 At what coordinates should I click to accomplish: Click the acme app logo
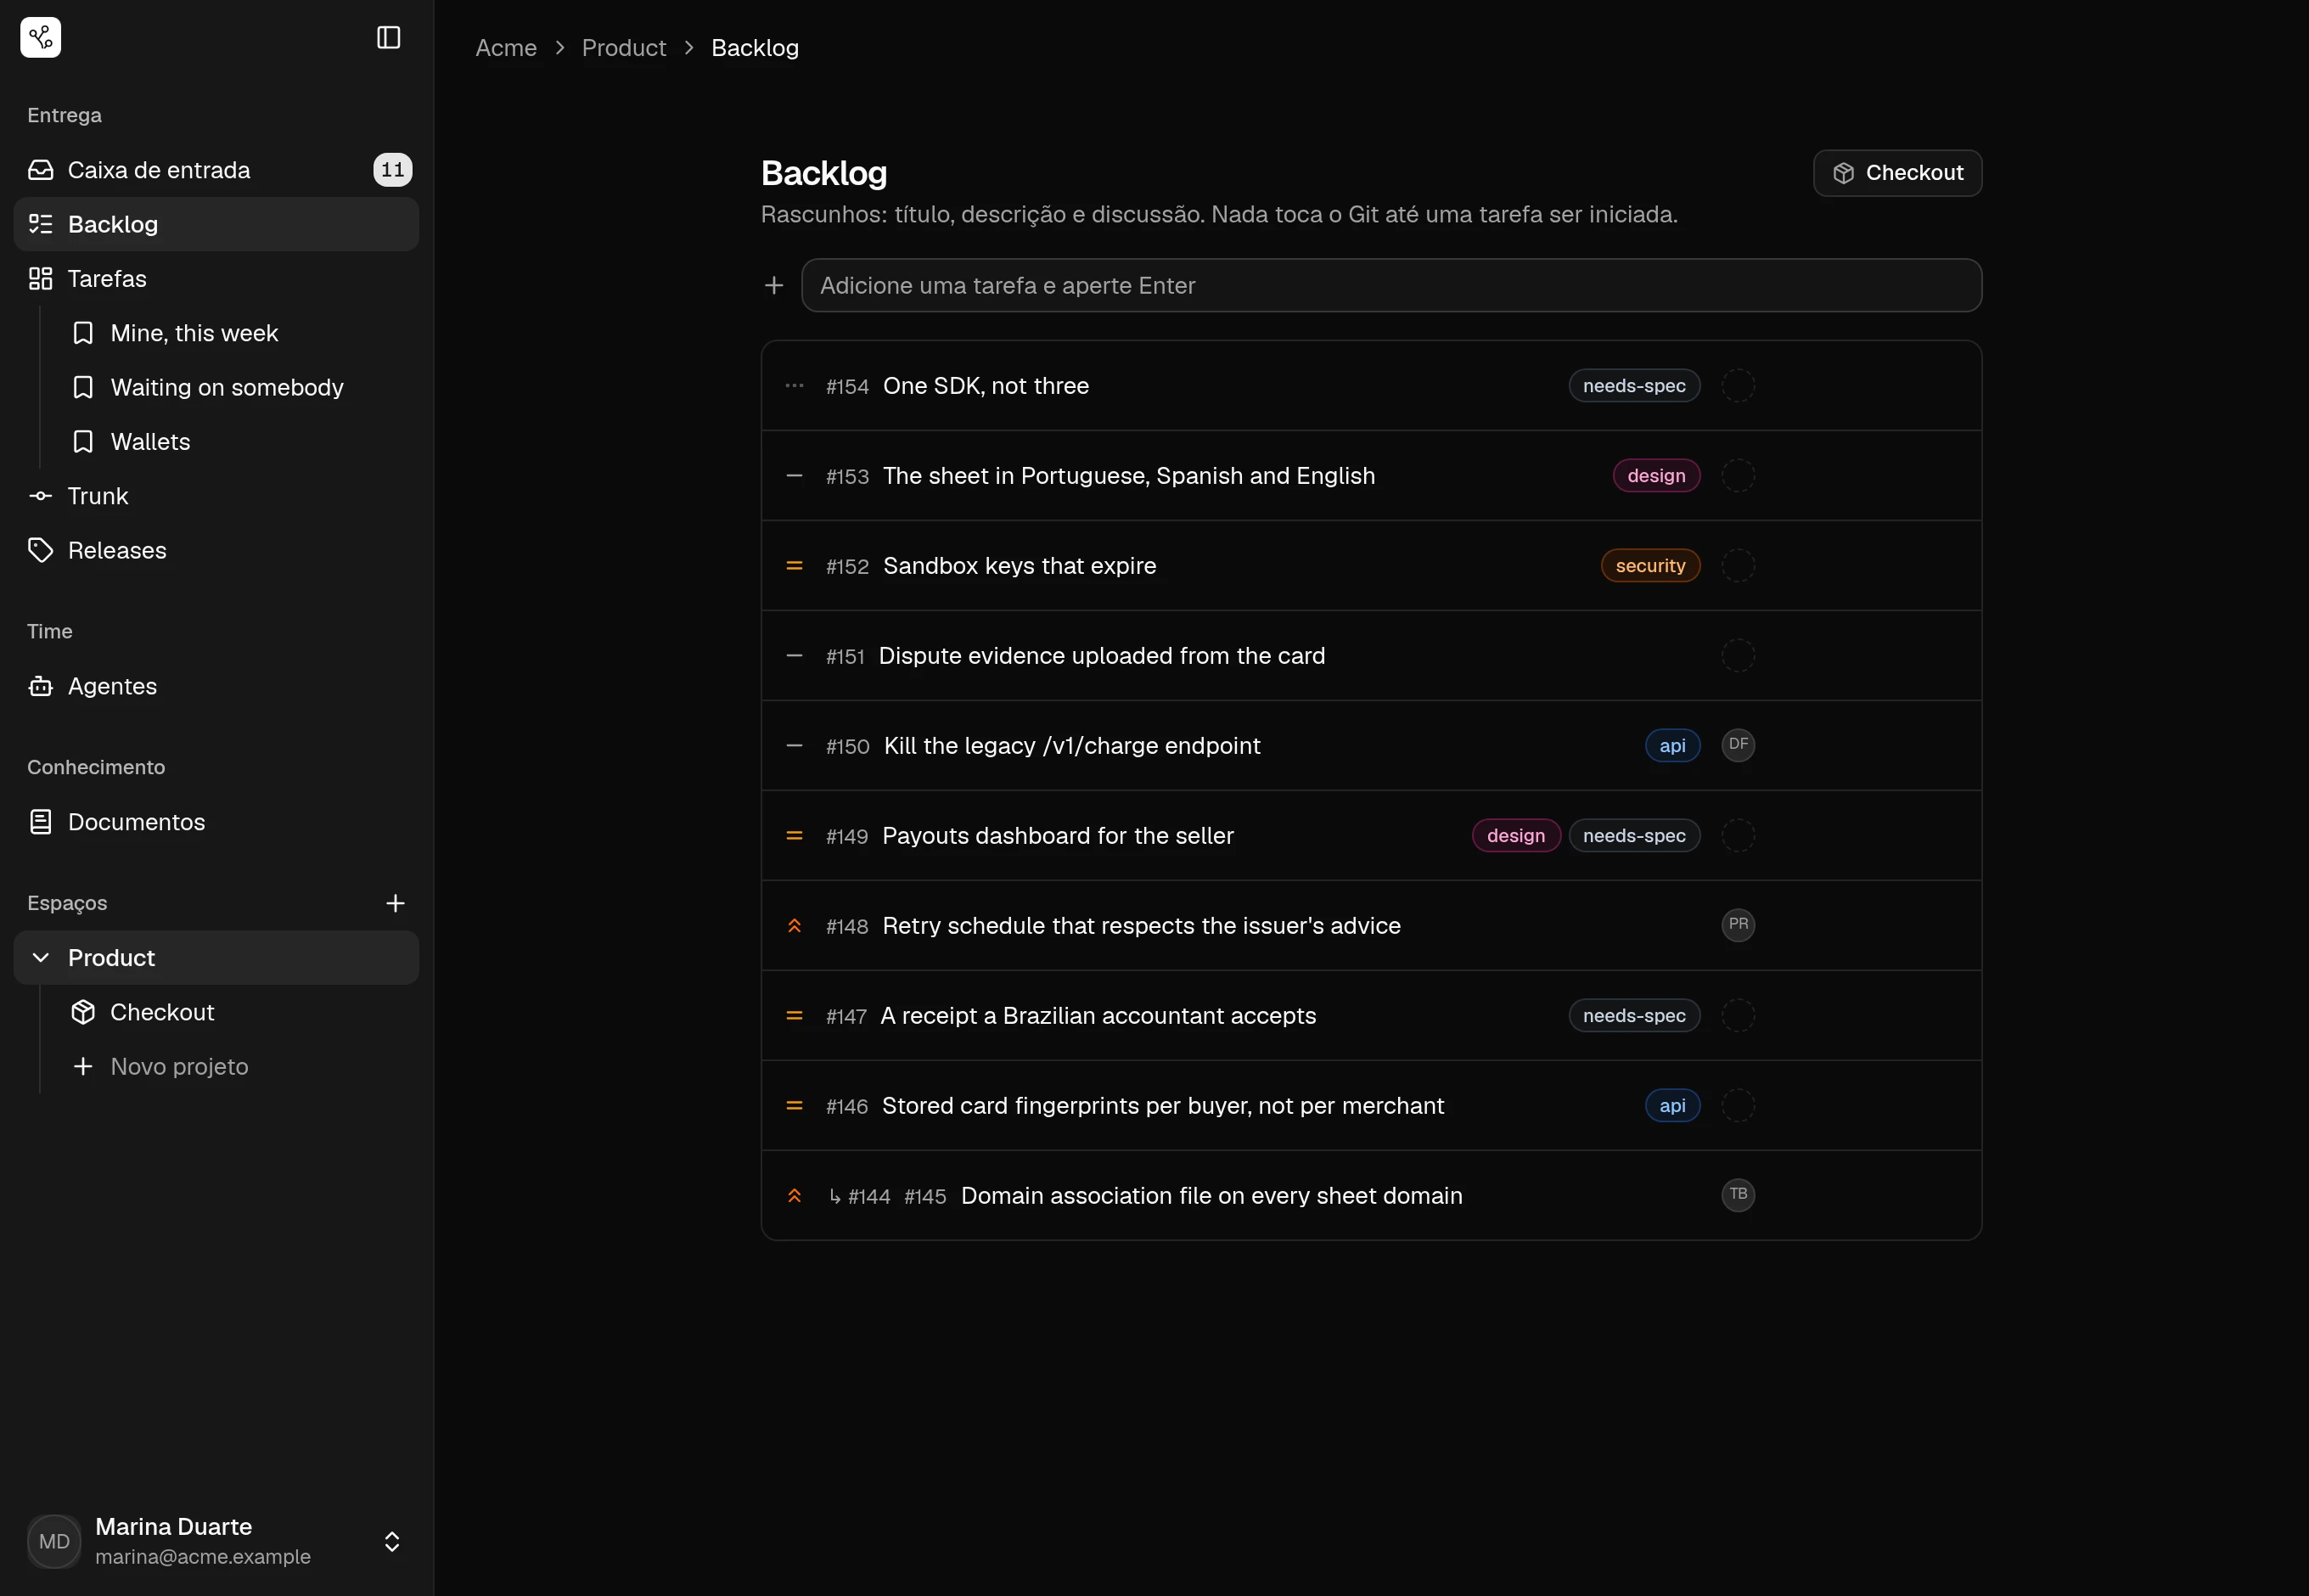[41, 38]
